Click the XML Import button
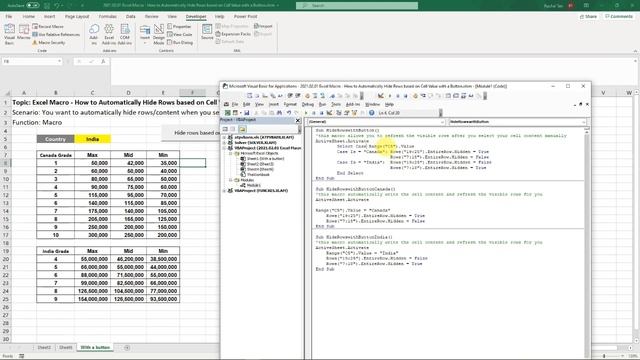The width and height of the screenshot is (640, 360). 263,26
